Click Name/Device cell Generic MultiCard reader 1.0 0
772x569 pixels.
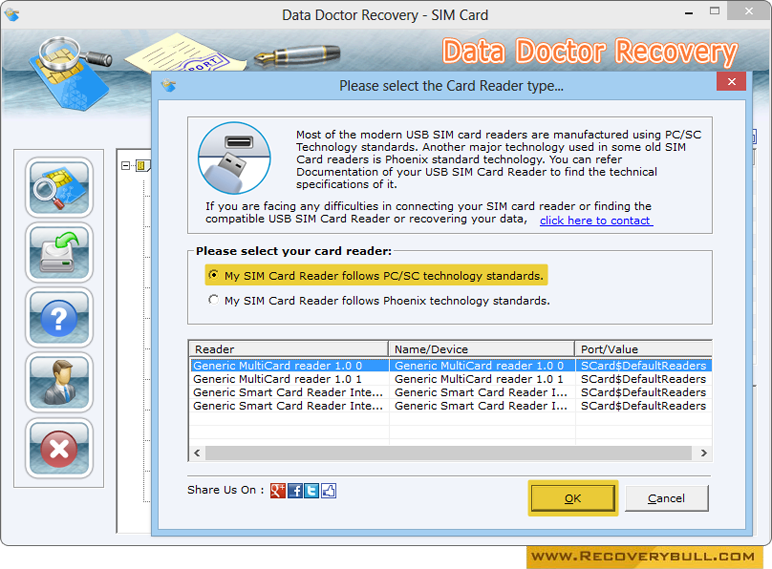pos(482,366)
